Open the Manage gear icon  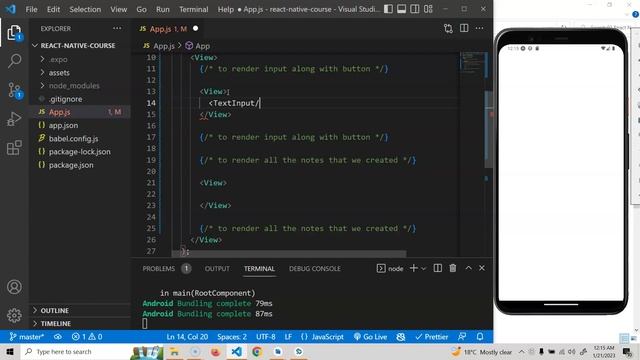(14, 315)
